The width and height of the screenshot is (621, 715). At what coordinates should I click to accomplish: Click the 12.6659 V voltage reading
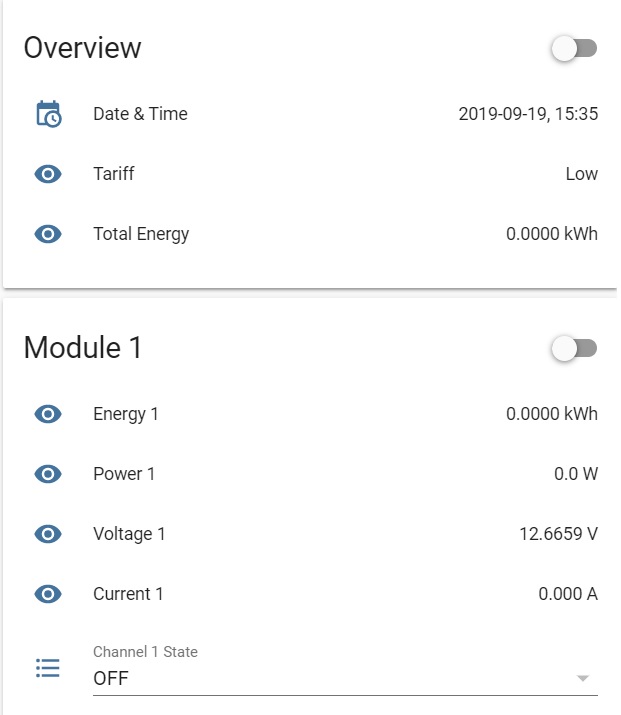[x=559, y=534]
